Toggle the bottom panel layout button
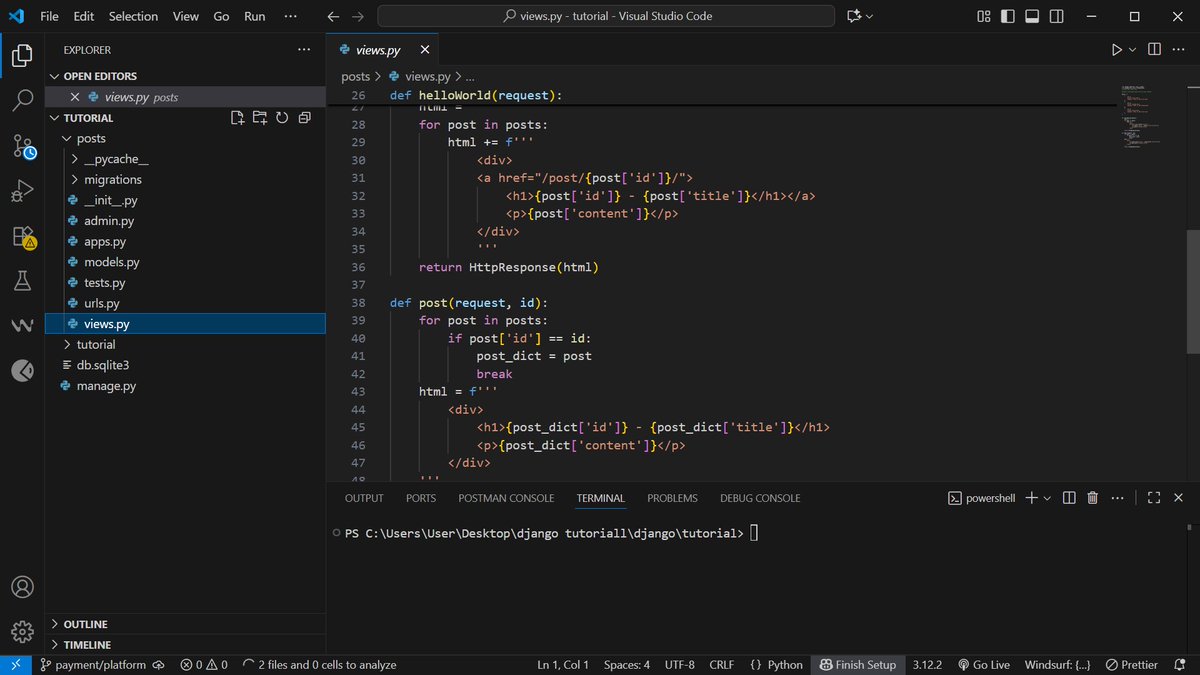 (x=1031, y=16)
